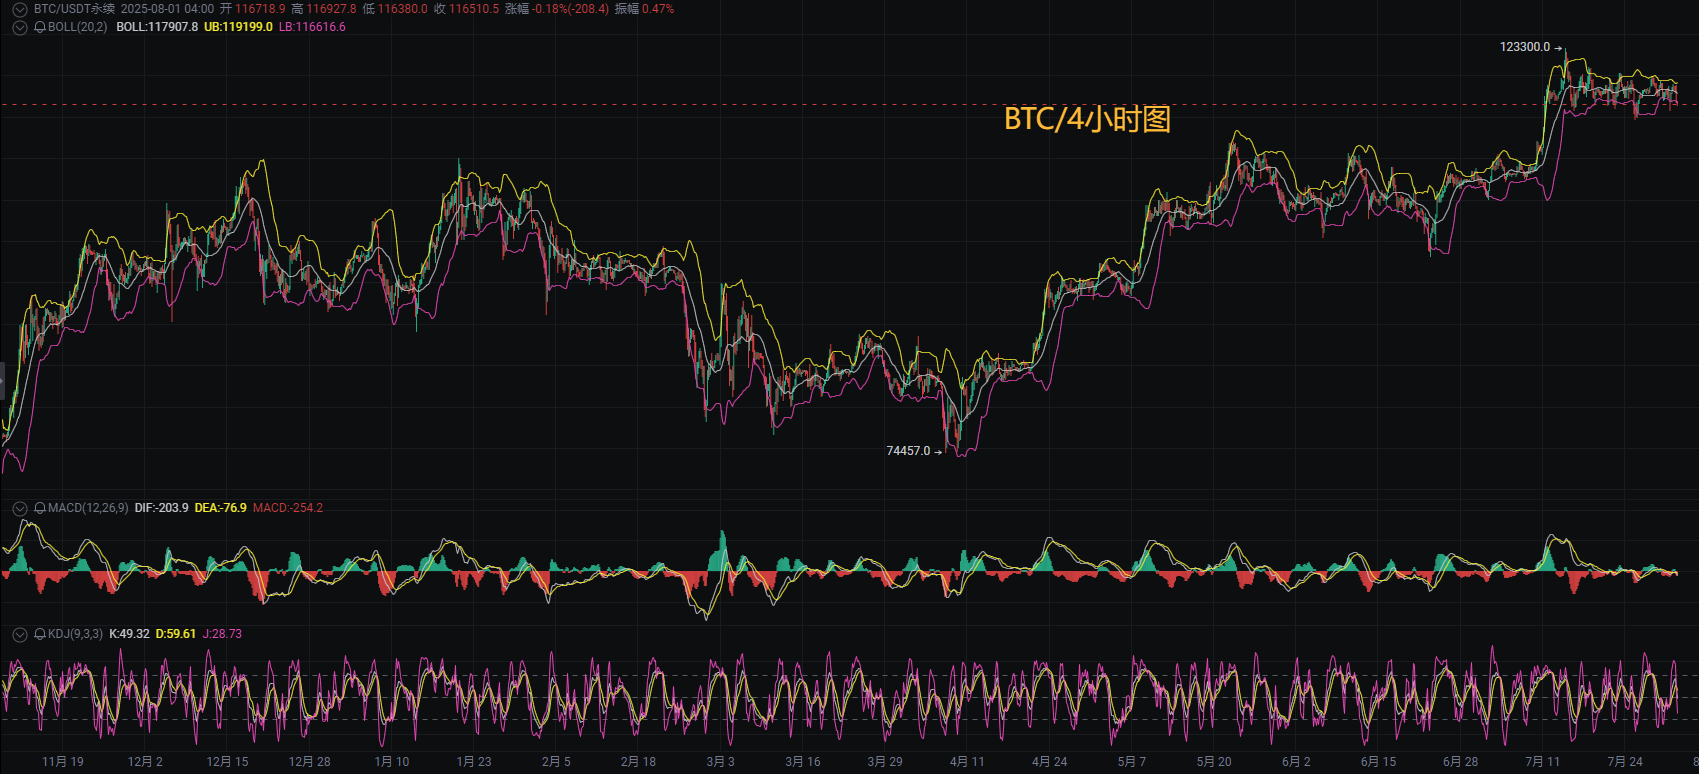
Task: Click the BTC/4小时图 chart annotation text
Action: click(1087, 119)
